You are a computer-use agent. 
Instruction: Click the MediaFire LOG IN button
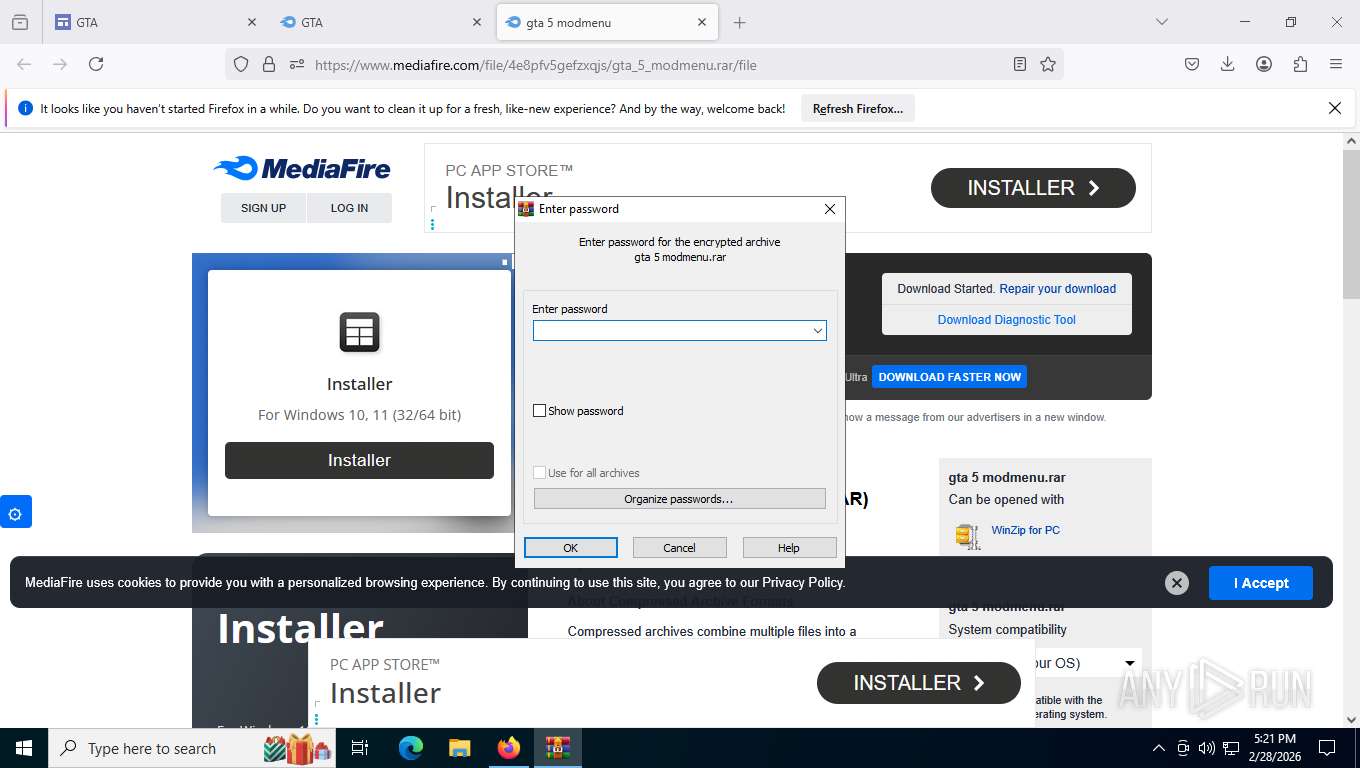tap(349, 208)
